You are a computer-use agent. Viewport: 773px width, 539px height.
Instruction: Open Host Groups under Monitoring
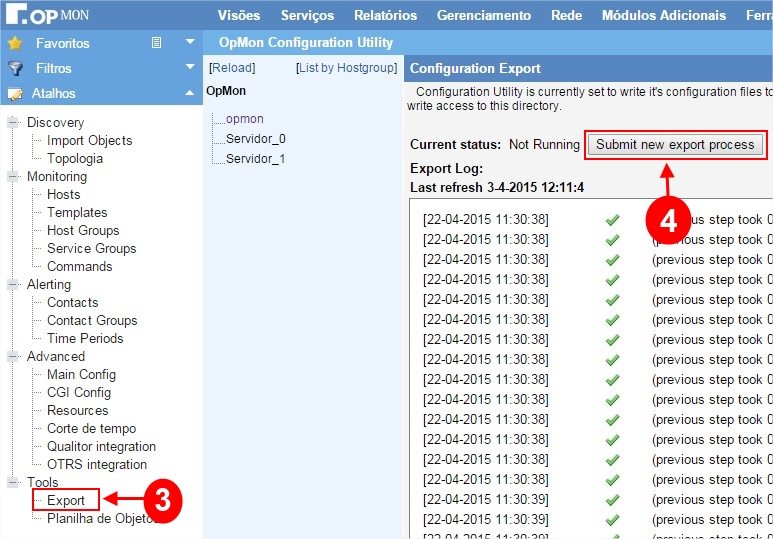83,230
